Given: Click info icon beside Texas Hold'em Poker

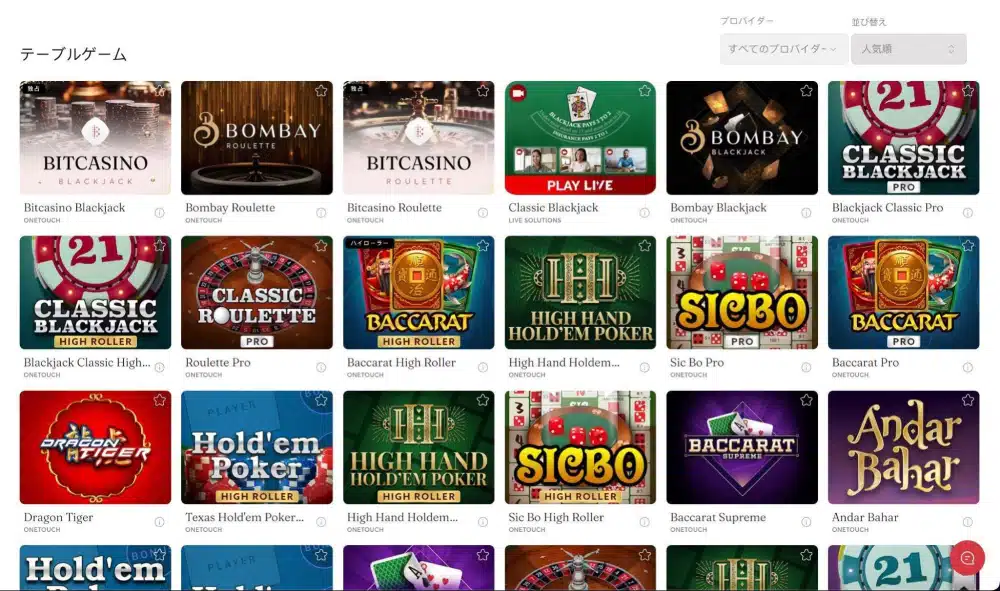Looking at the screenshot, I should pos(321,522).
